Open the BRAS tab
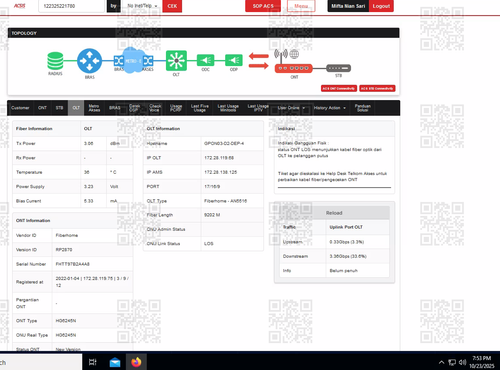 [x=115, y=108]
